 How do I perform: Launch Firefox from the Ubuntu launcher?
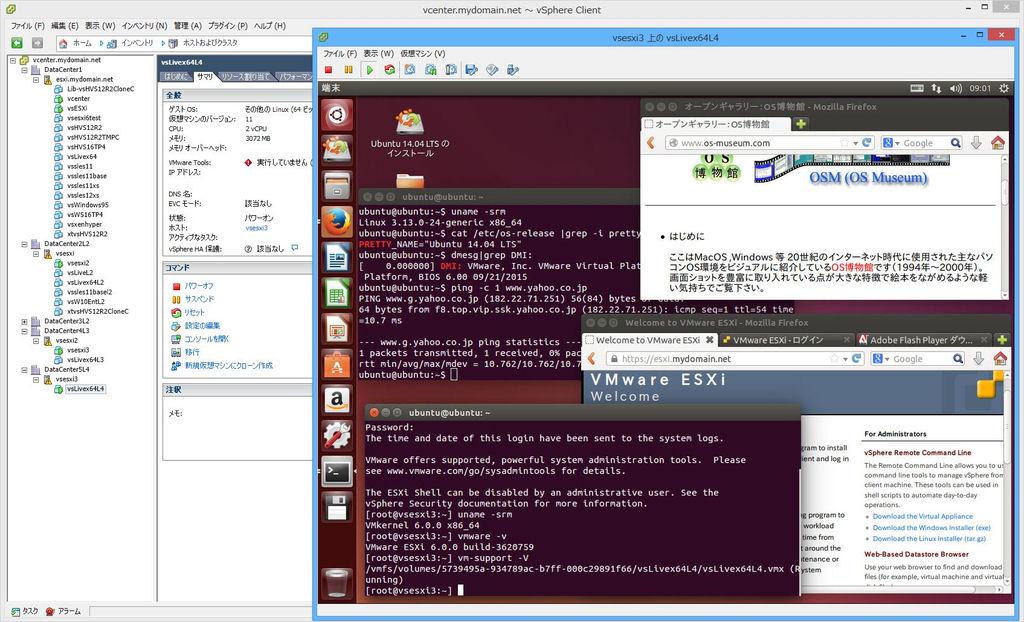pos(337,222)
